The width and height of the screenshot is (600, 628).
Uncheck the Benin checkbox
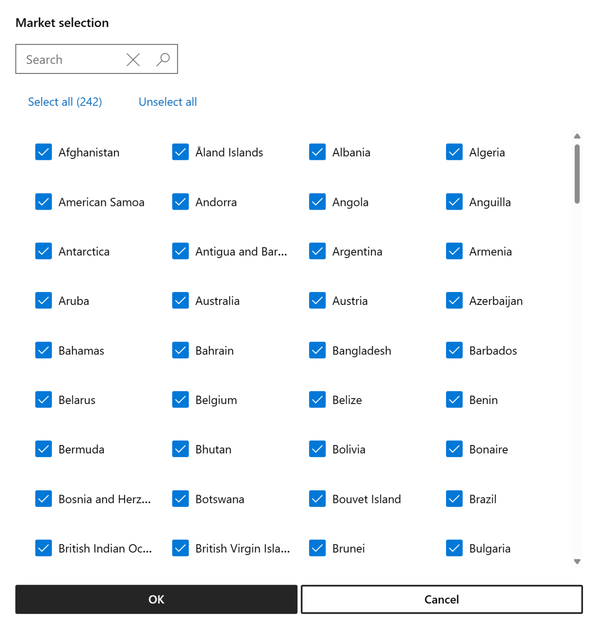point(454,399)
